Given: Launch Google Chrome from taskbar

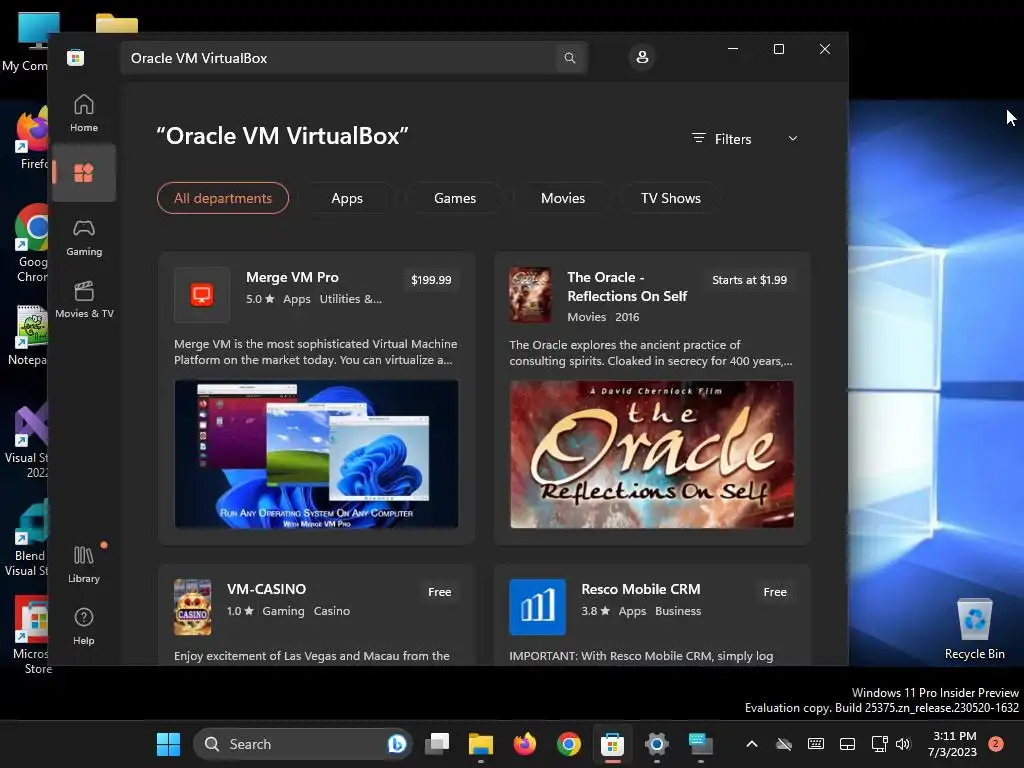Looking at the screenshot, I should 569,744.
